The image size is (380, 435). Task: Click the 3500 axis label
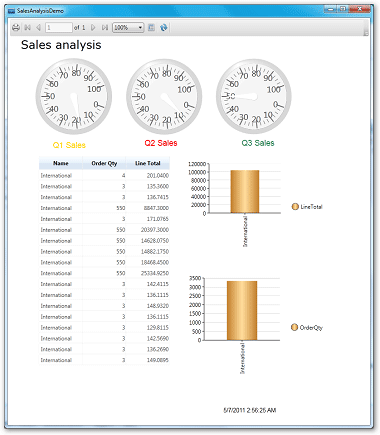[195, 278]
